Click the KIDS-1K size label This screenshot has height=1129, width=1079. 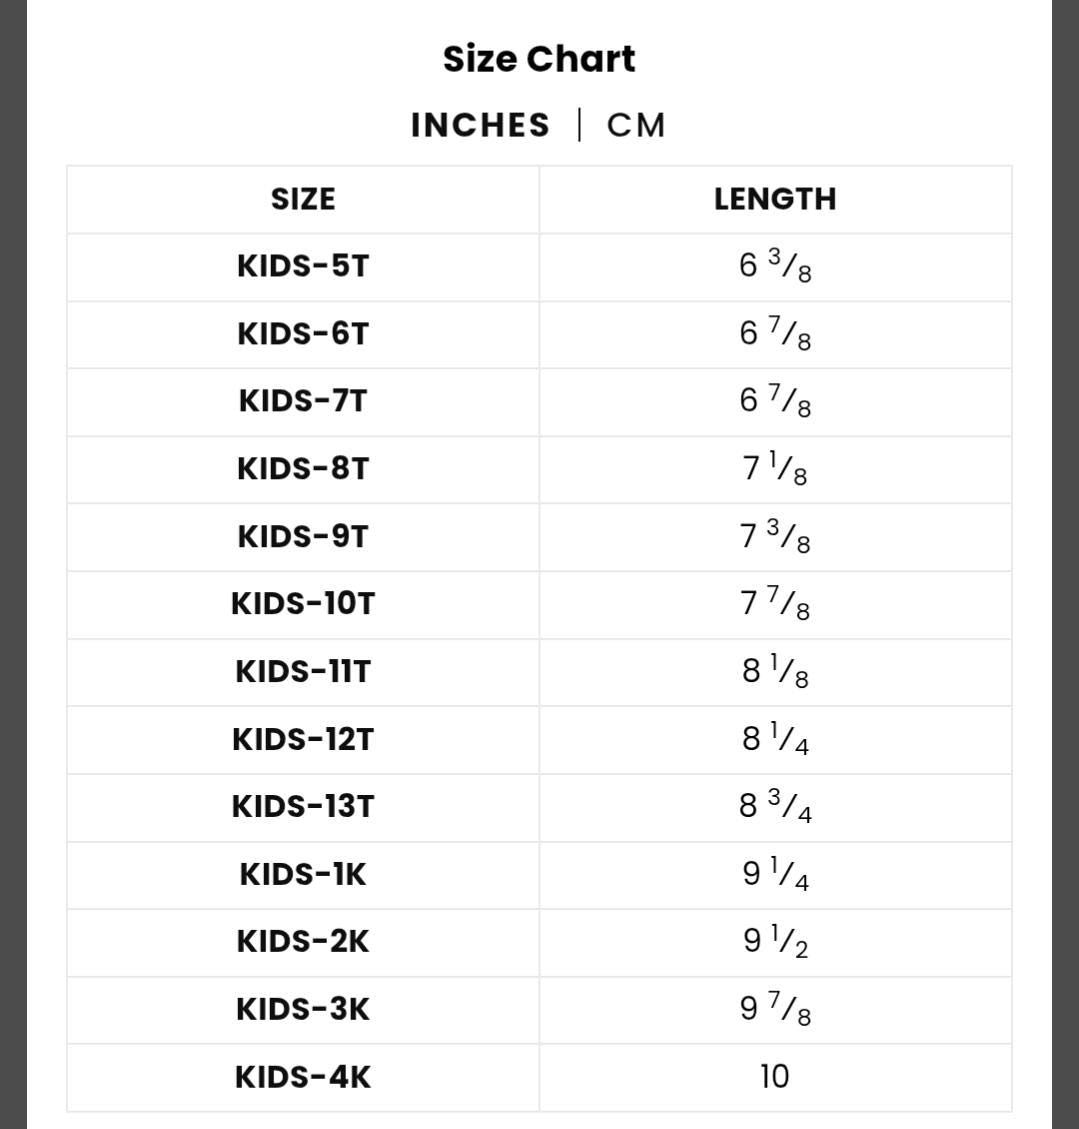coord(303,874)
